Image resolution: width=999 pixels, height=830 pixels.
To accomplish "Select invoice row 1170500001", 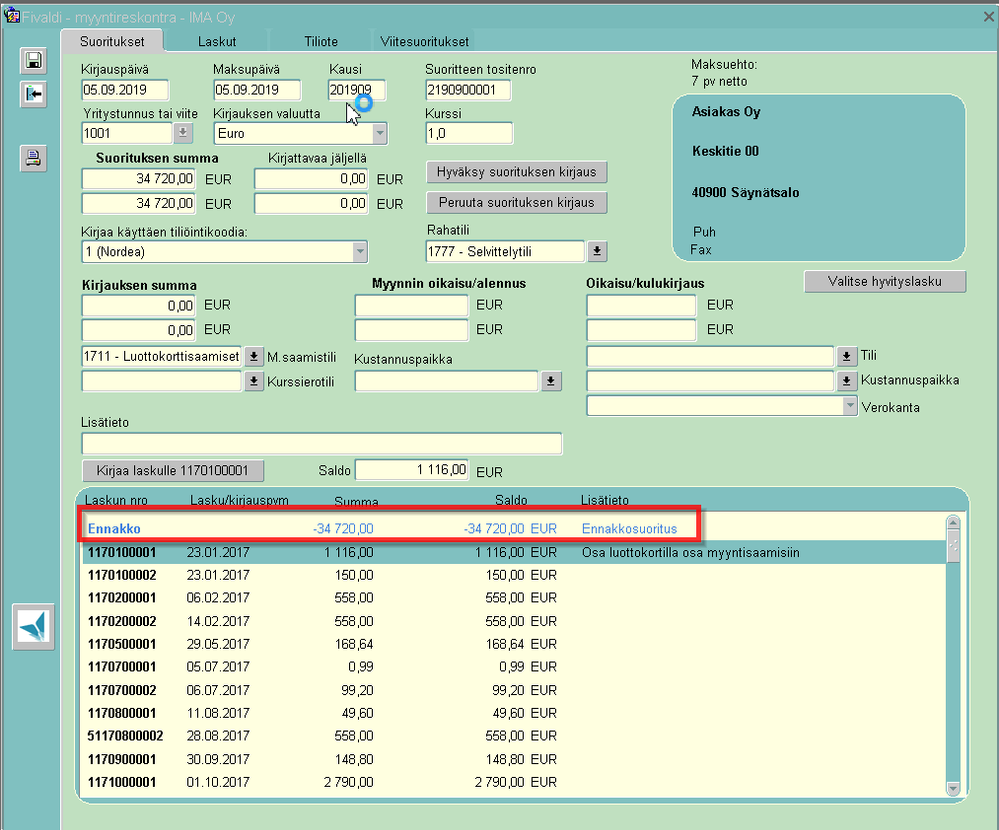I will [x=514, y=644].
